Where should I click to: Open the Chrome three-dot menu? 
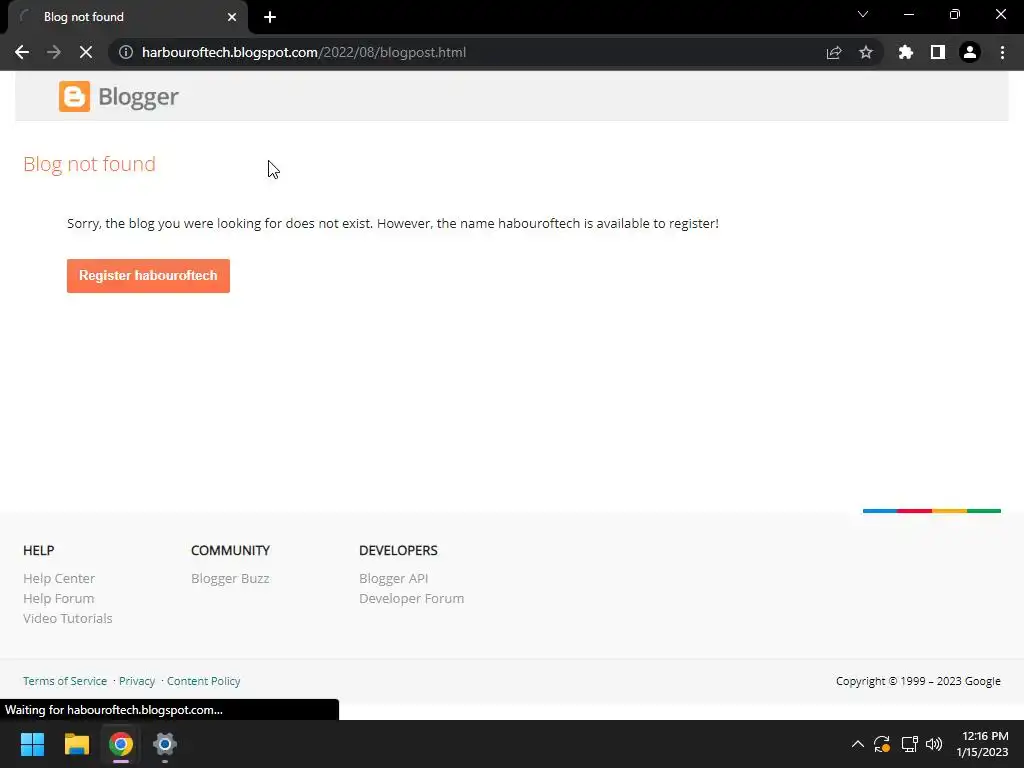point(1002,52)
